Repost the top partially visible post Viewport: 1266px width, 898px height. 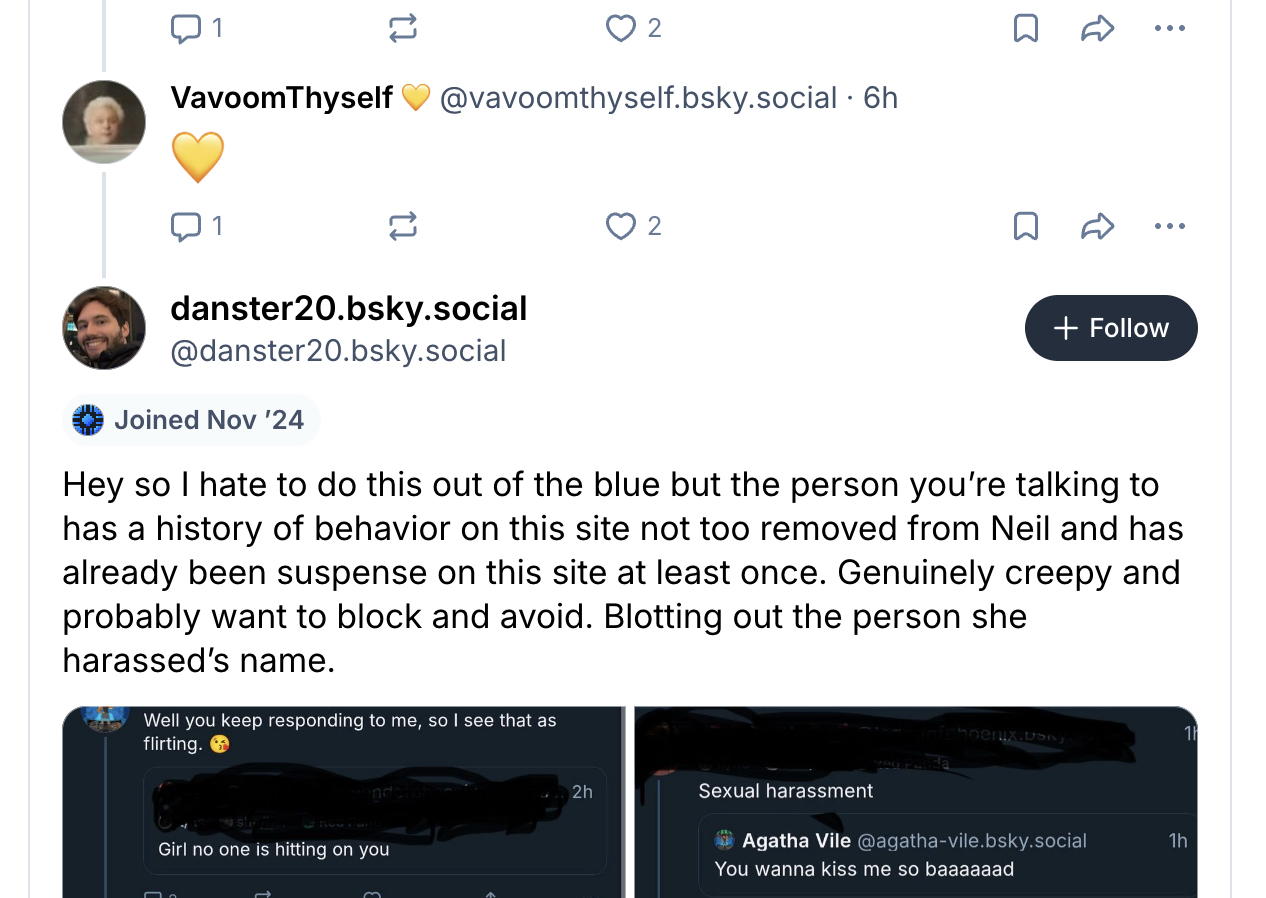pyautogui.click(x=402, y=29)
